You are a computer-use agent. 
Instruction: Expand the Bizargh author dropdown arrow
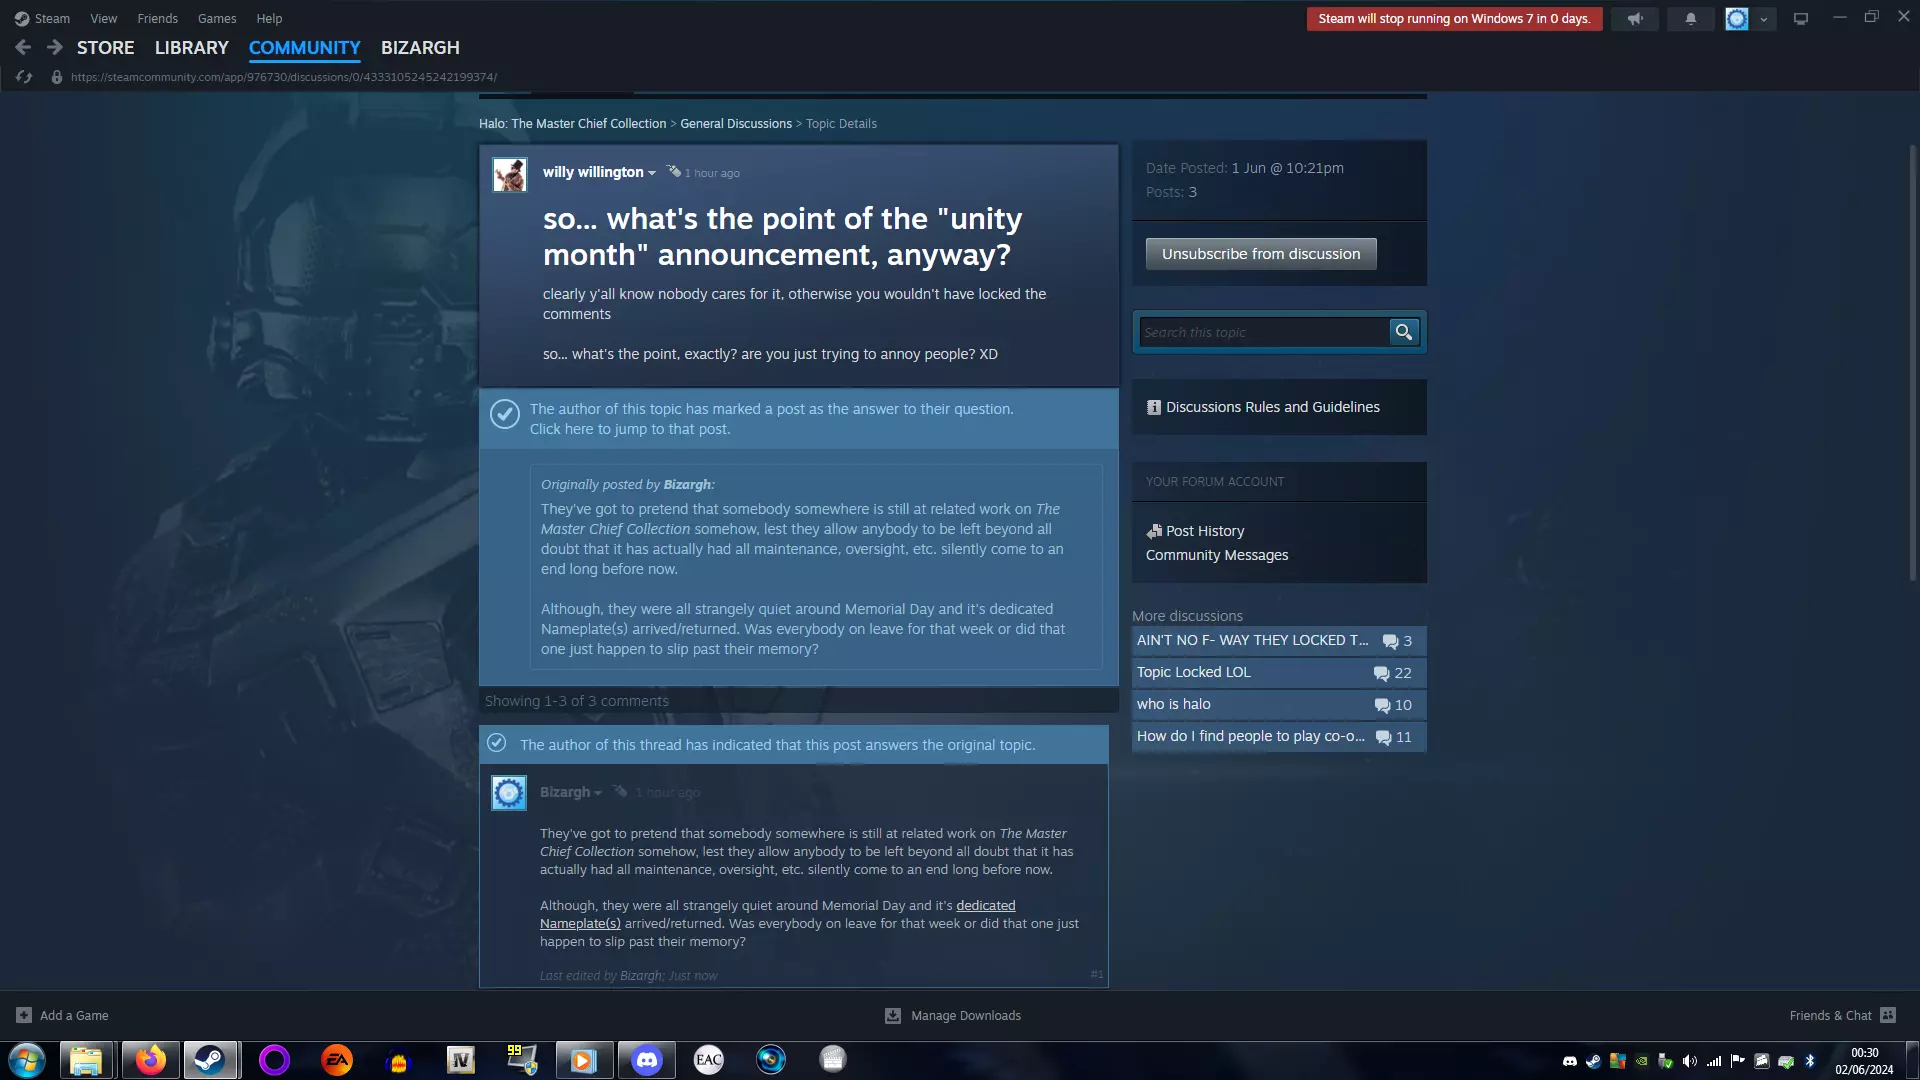pos(598,793)
